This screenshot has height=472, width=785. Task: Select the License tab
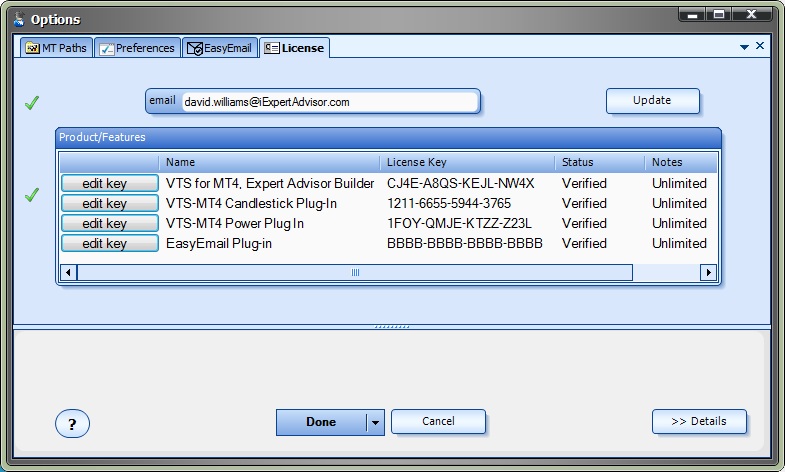[x=294, y=48]
